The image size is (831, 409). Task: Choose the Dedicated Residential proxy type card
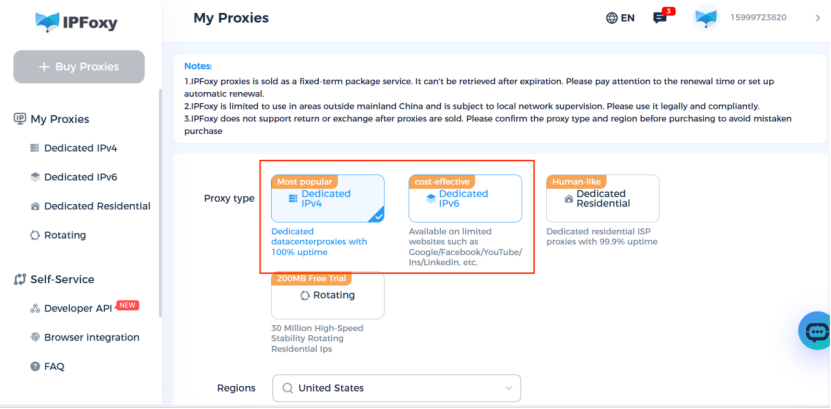click(602, 199)
